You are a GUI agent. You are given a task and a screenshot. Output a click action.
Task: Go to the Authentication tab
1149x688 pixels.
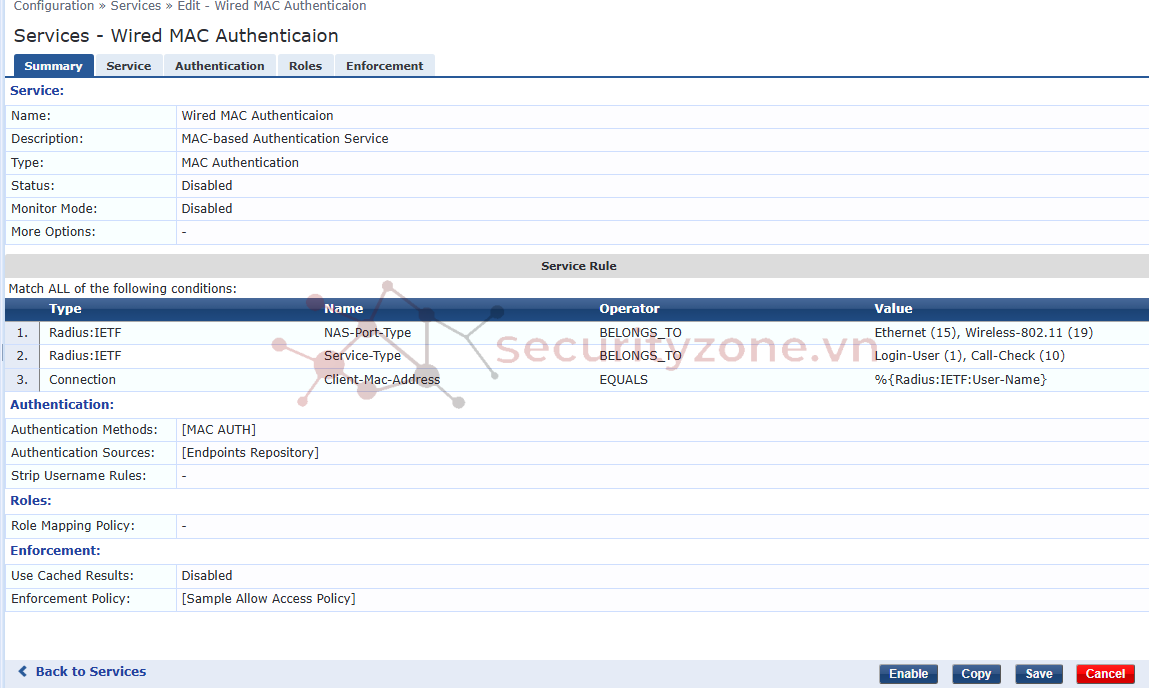pos(220,66)
